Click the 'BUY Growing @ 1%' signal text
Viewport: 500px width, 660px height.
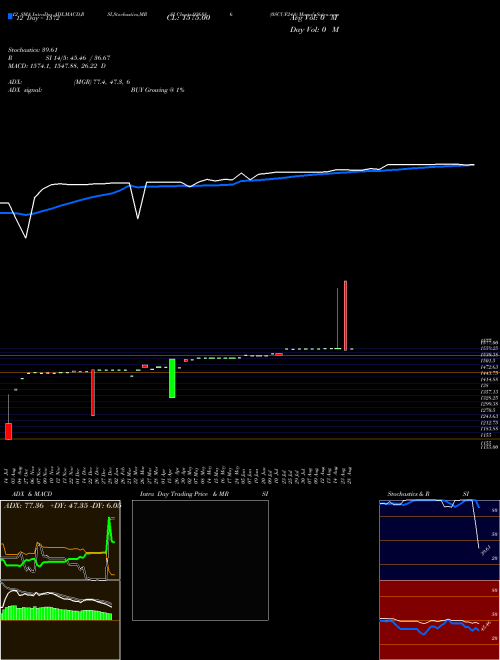(x=157, y=90)
